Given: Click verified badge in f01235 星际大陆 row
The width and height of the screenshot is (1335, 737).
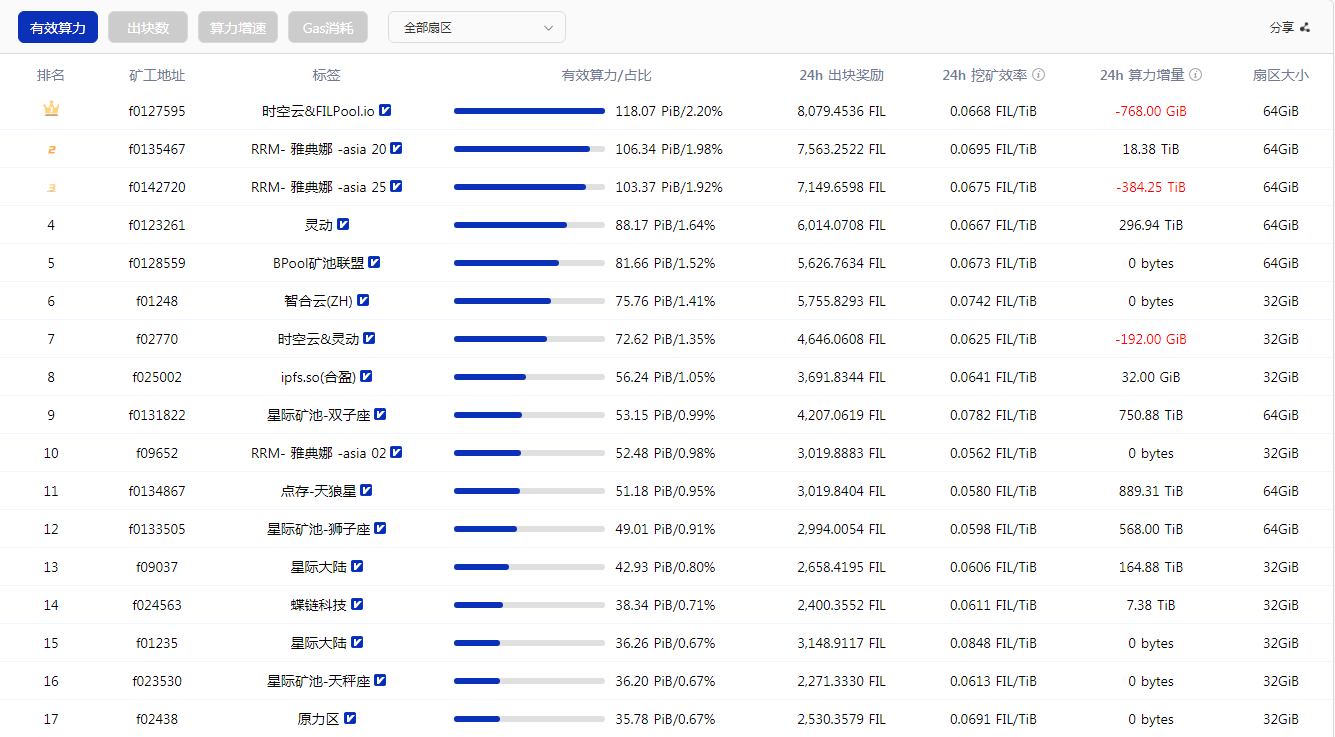Looking at the screenshot, I should [357, 643].
